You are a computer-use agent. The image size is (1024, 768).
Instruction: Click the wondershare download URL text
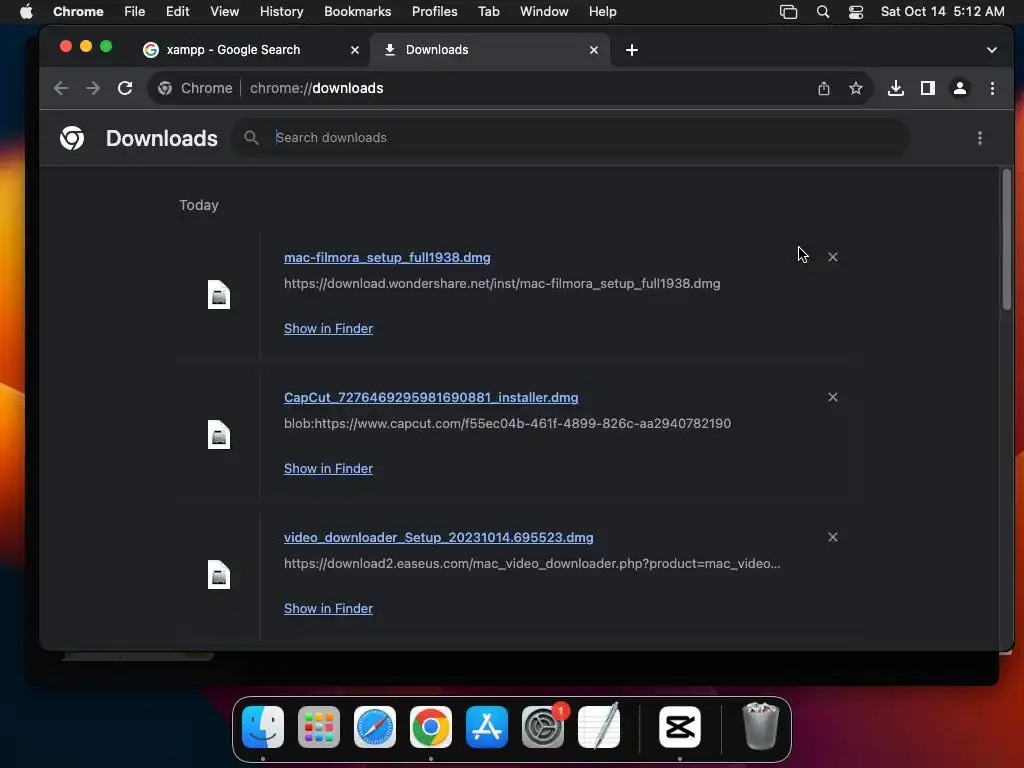pyautogui.click(x=502, y=283)
